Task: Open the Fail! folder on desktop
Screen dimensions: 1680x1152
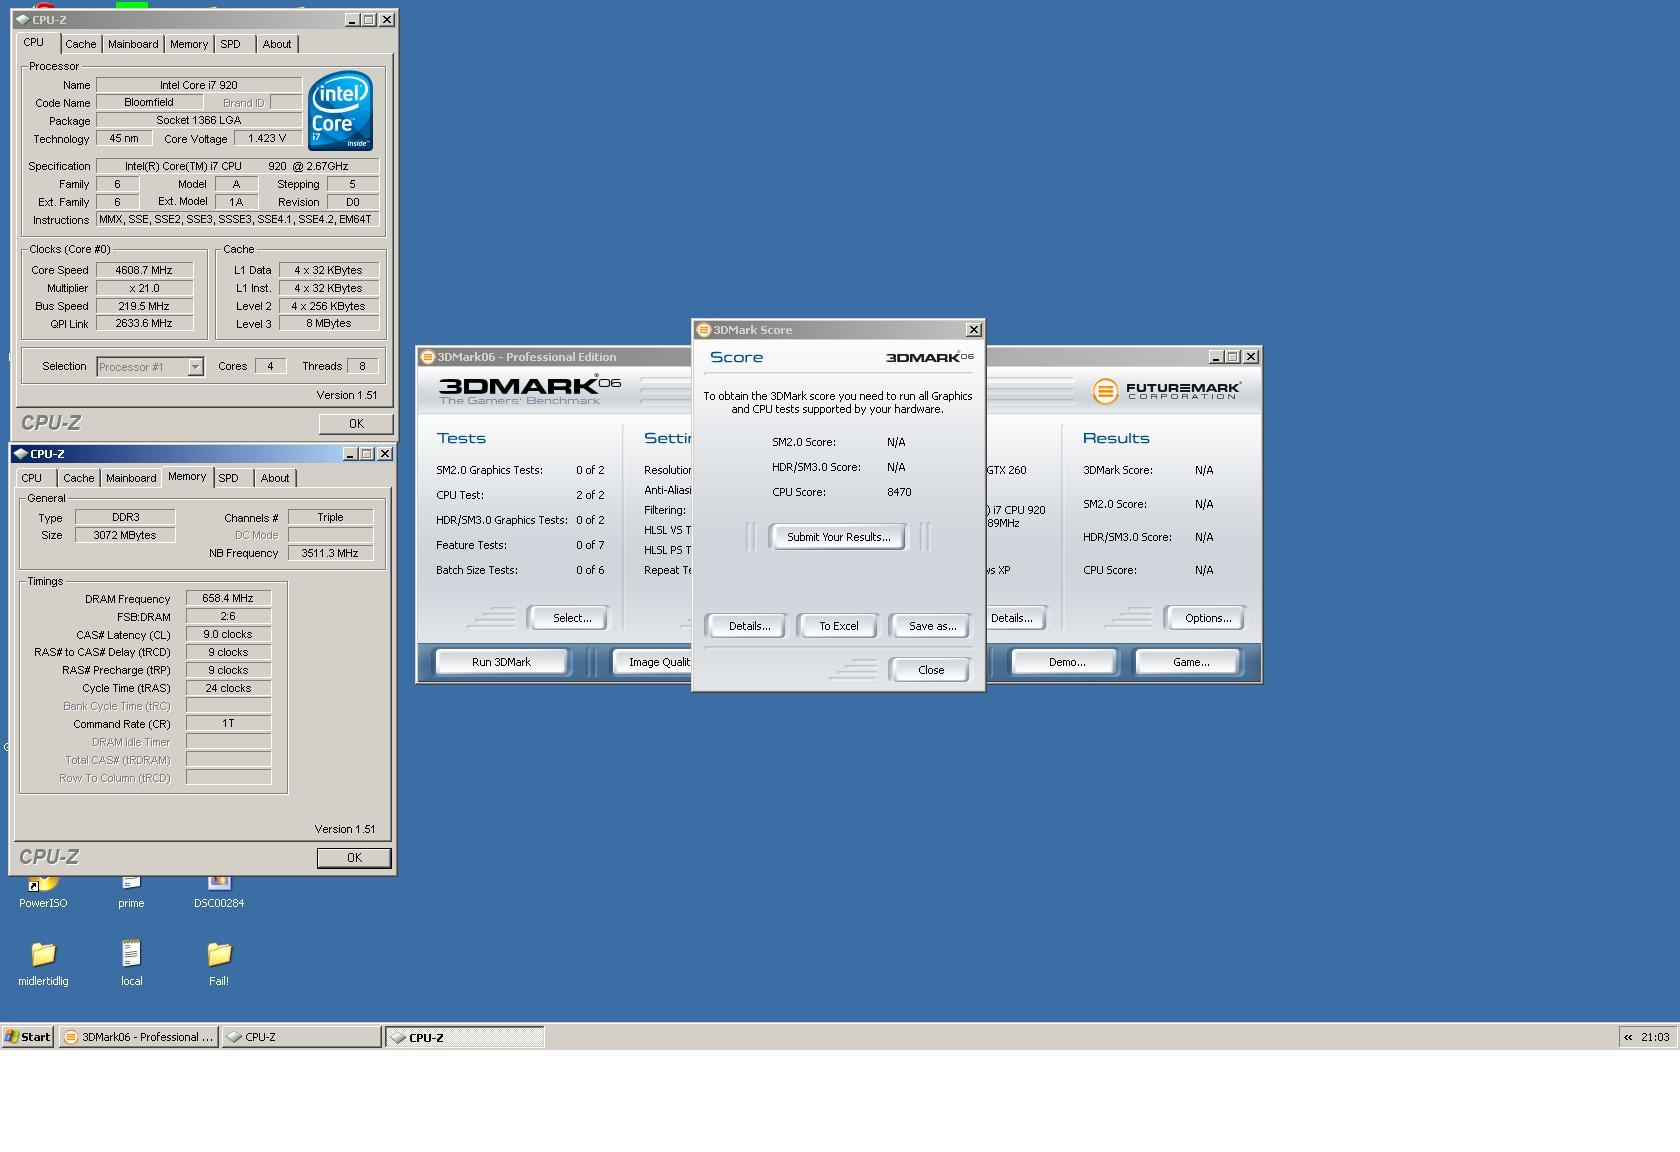Action: pyautogui.click(x=219, y=964)
